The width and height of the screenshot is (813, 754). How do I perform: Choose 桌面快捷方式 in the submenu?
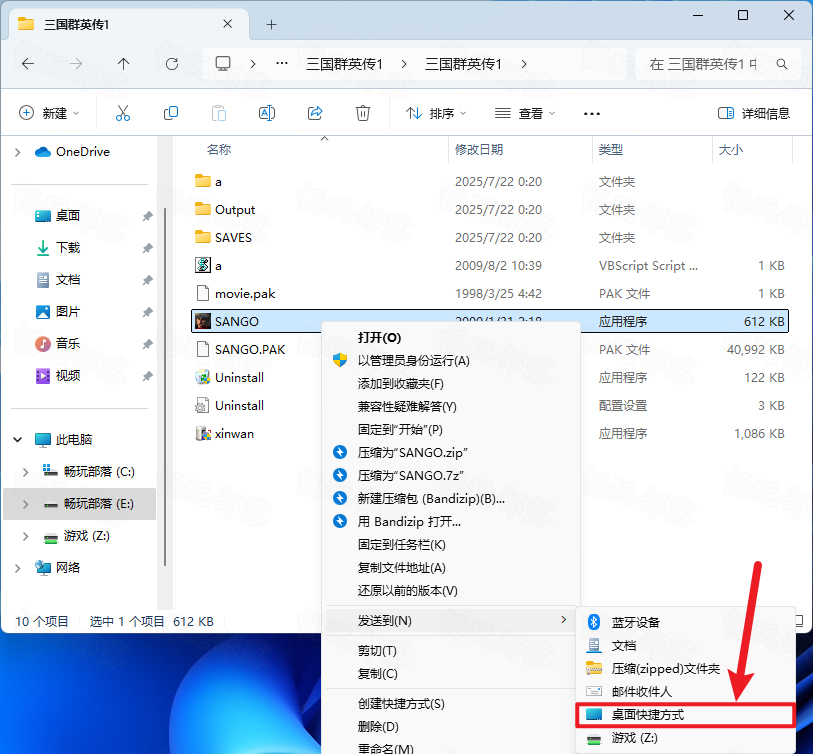pyautogui.click(x=685, y=715)
